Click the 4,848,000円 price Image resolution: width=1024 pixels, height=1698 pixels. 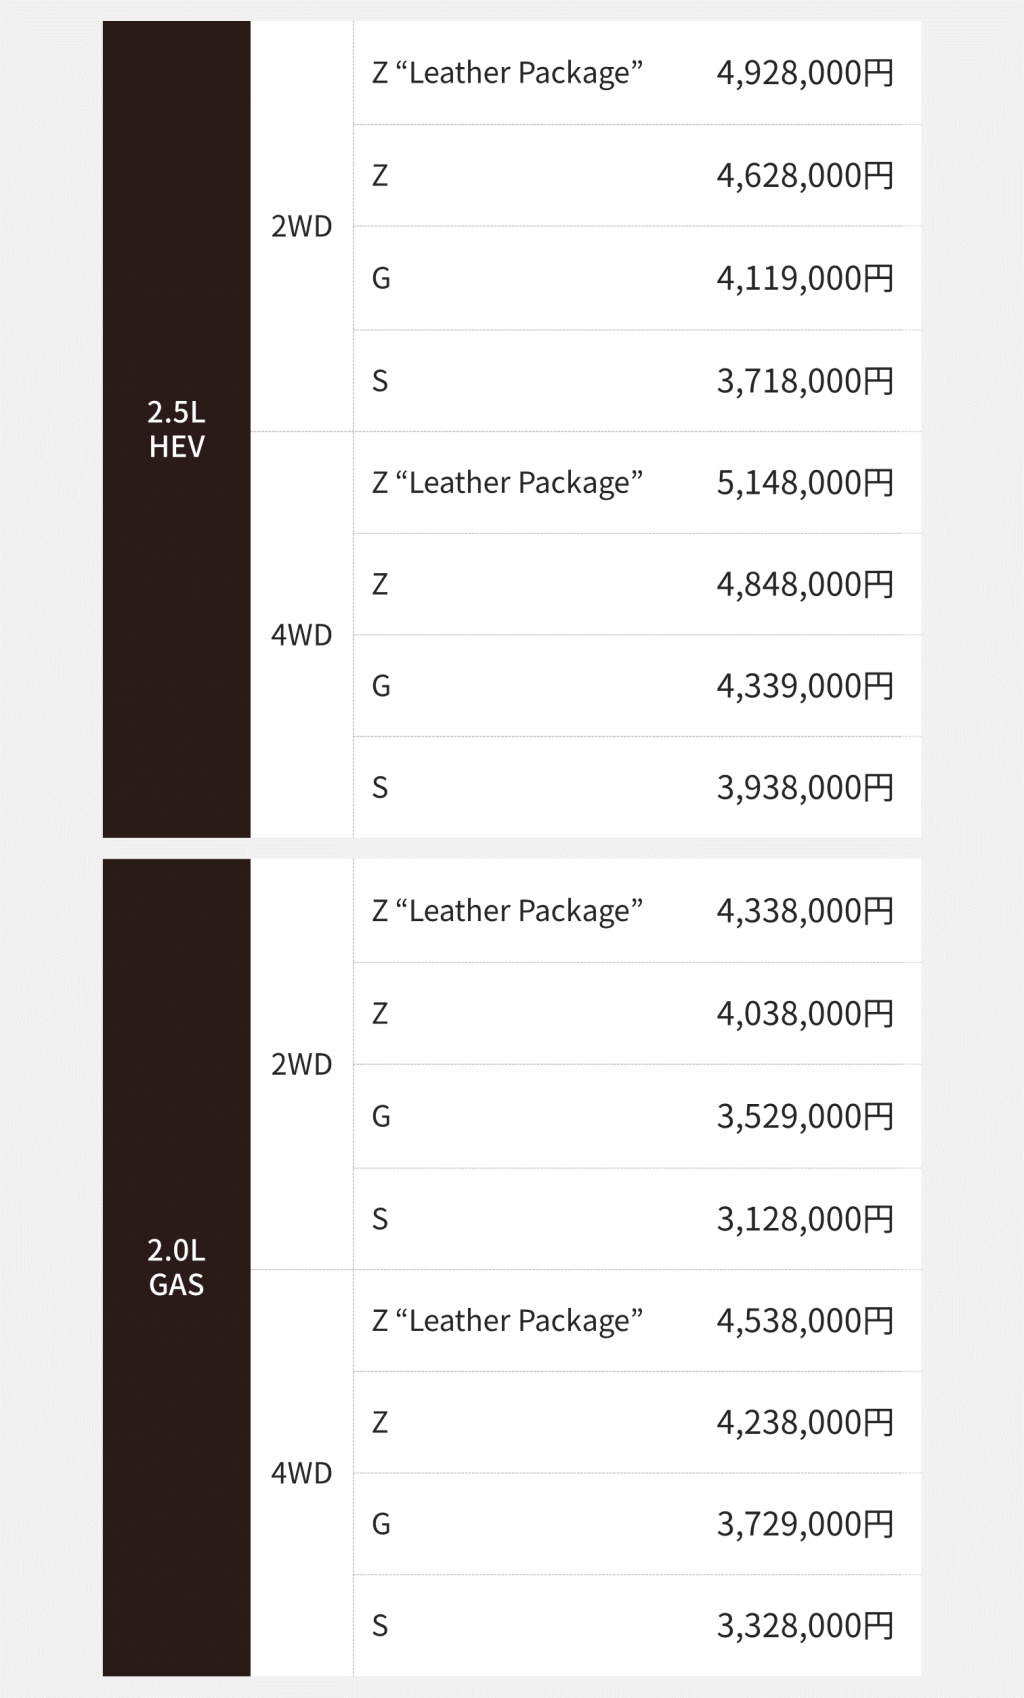805,584
